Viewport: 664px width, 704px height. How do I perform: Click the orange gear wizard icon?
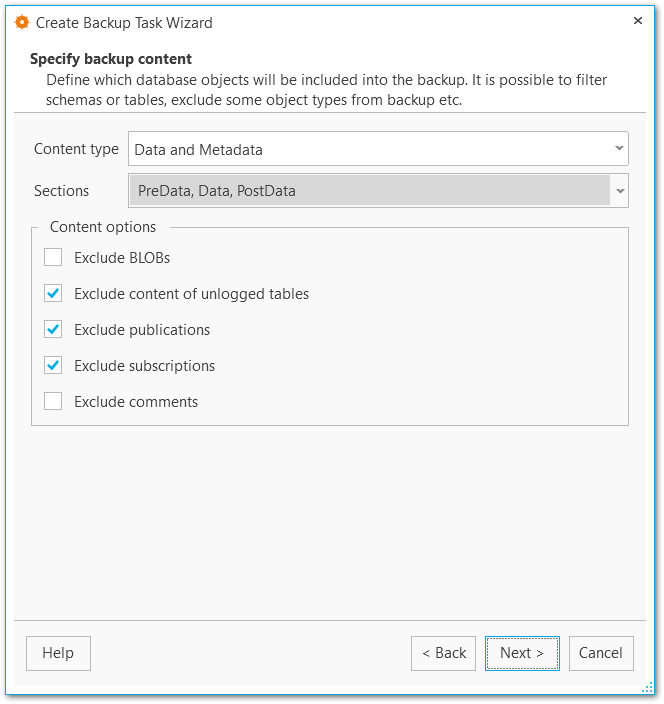click(x=22, y=22)
